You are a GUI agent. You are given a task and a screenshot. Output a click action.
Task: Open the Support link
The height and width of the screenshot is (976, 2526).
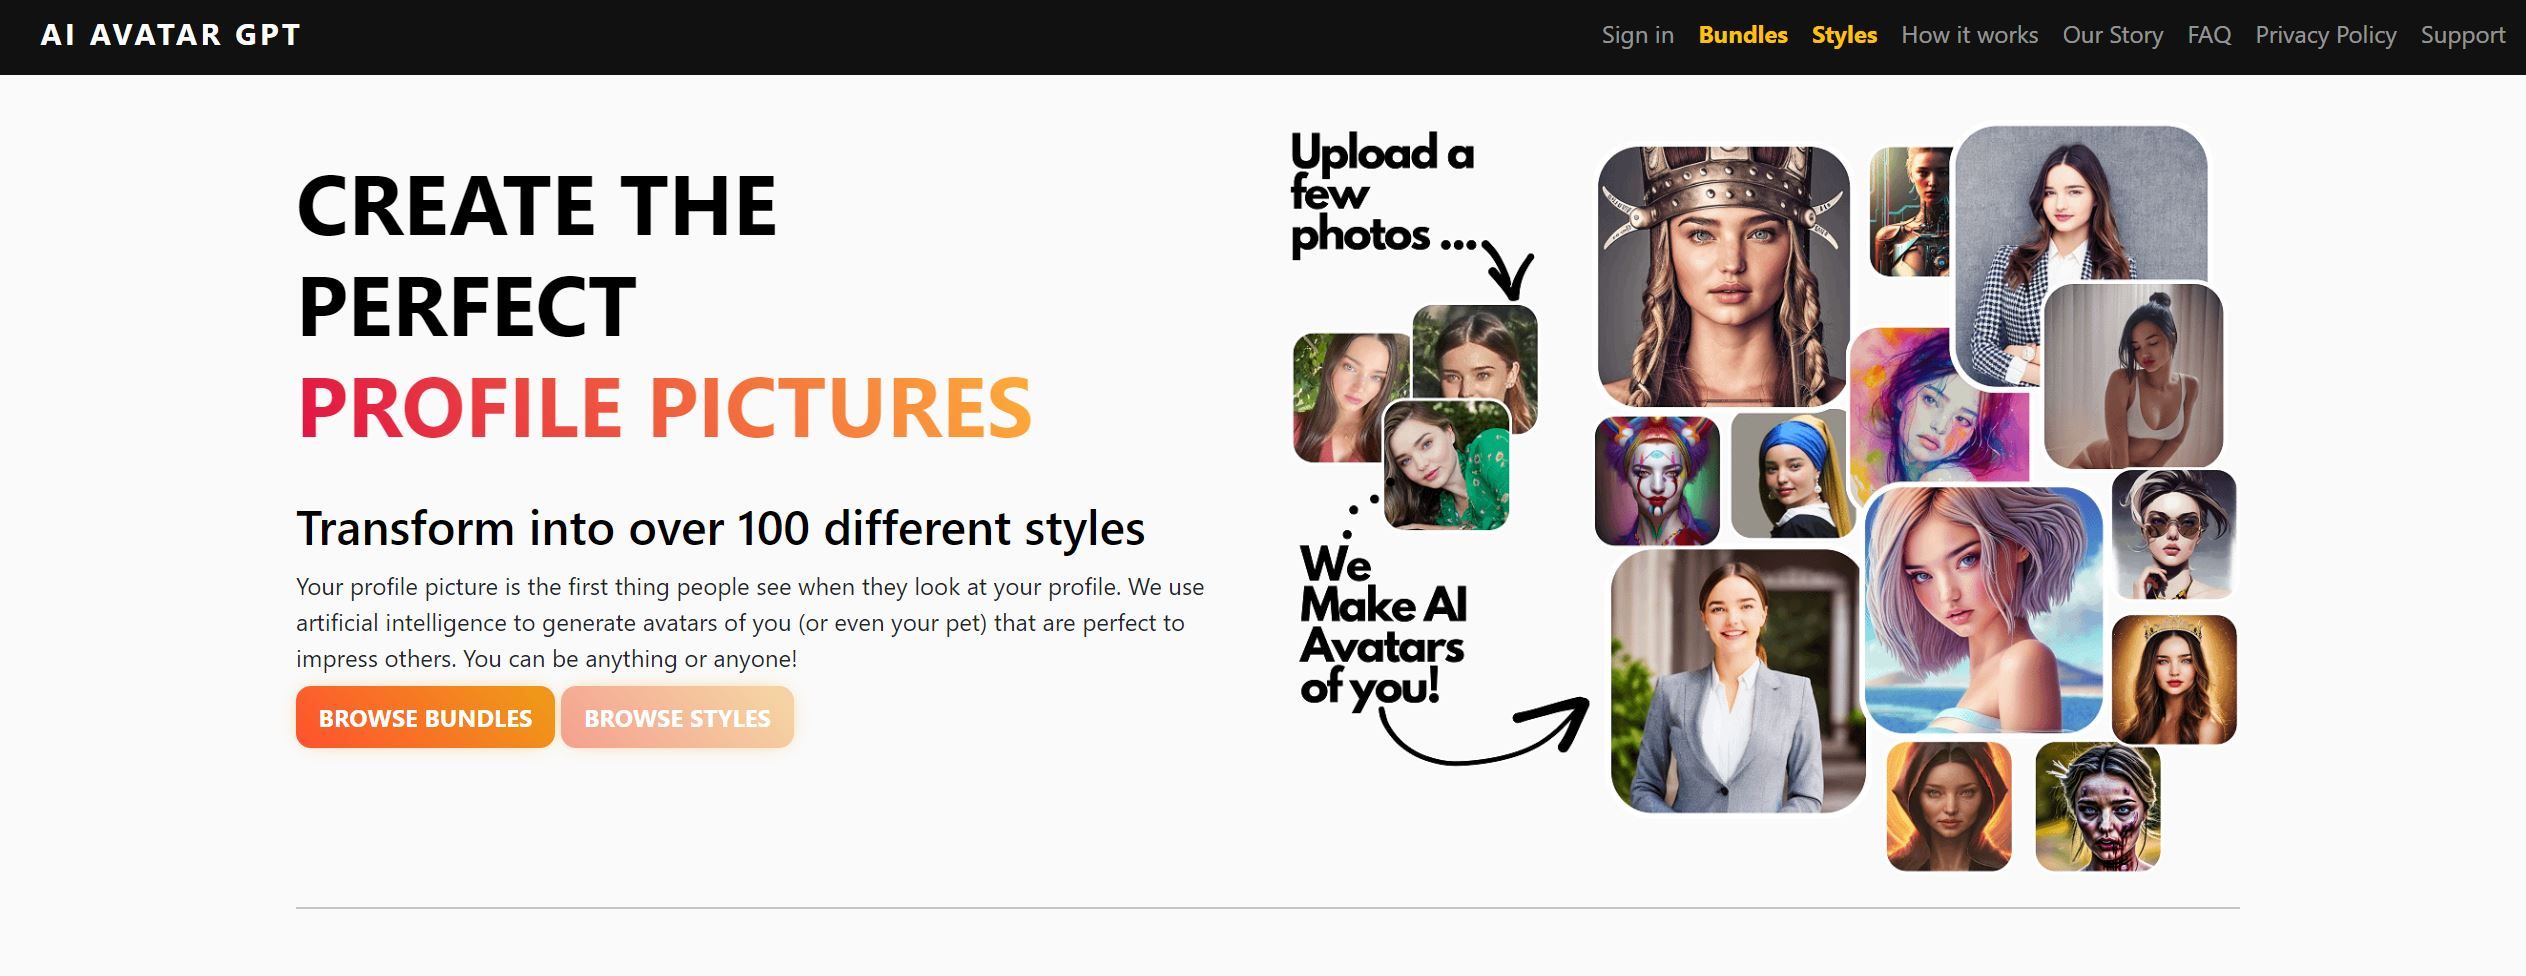pyautogui.click(x=2462, y=35)
